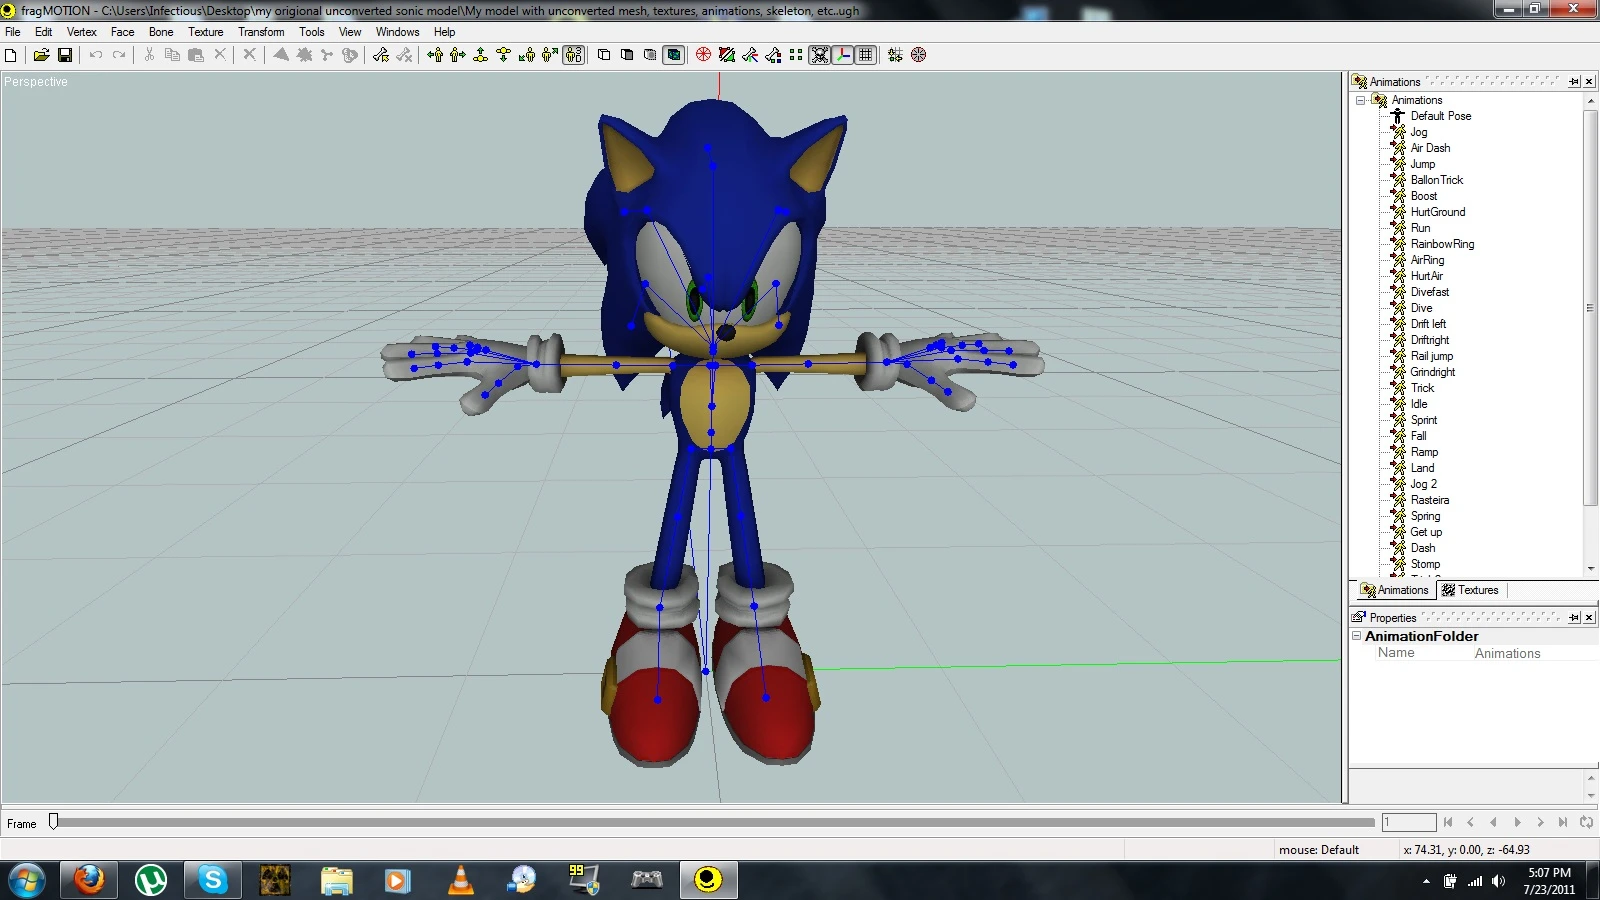Open the Vertex menu
This screenshot has width=1600, height=900.
(x=82, y=32)
